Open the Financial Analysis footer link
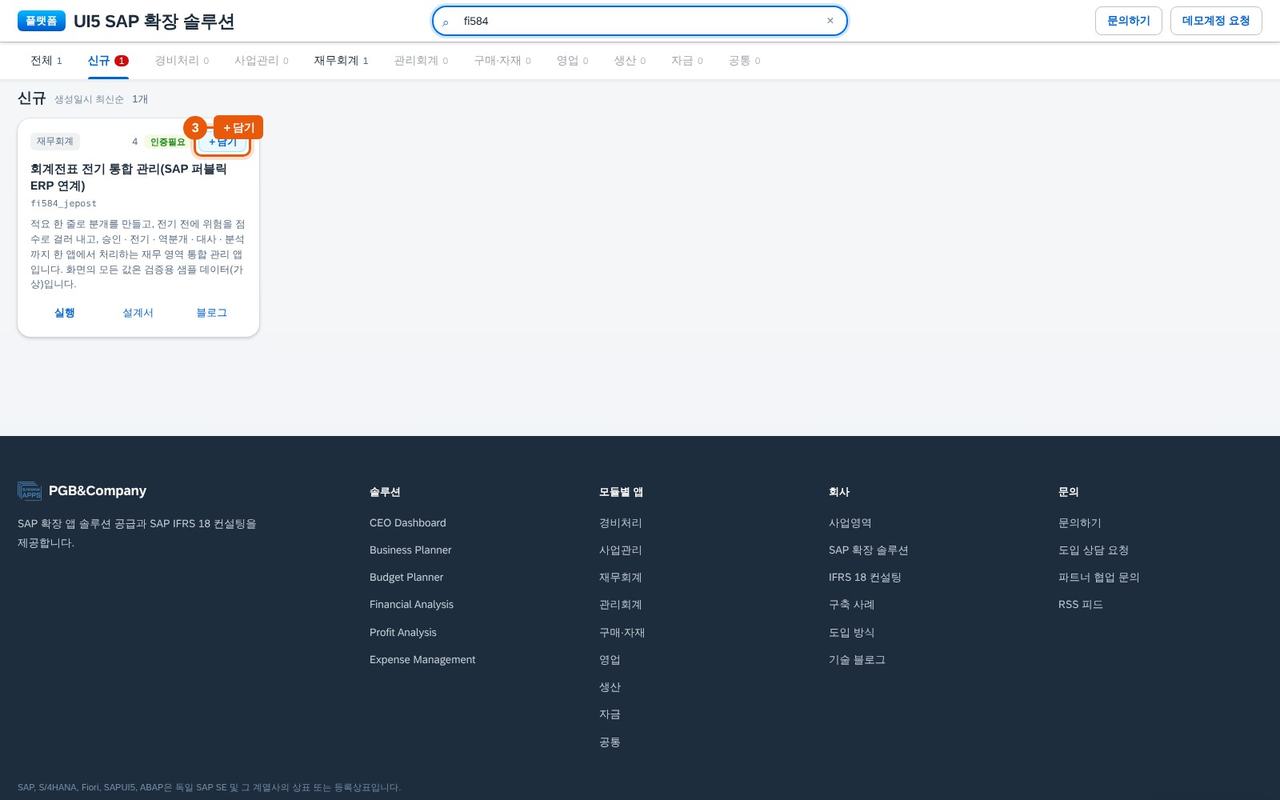This screenshot has height=800, width=1280. pos(411,604)
